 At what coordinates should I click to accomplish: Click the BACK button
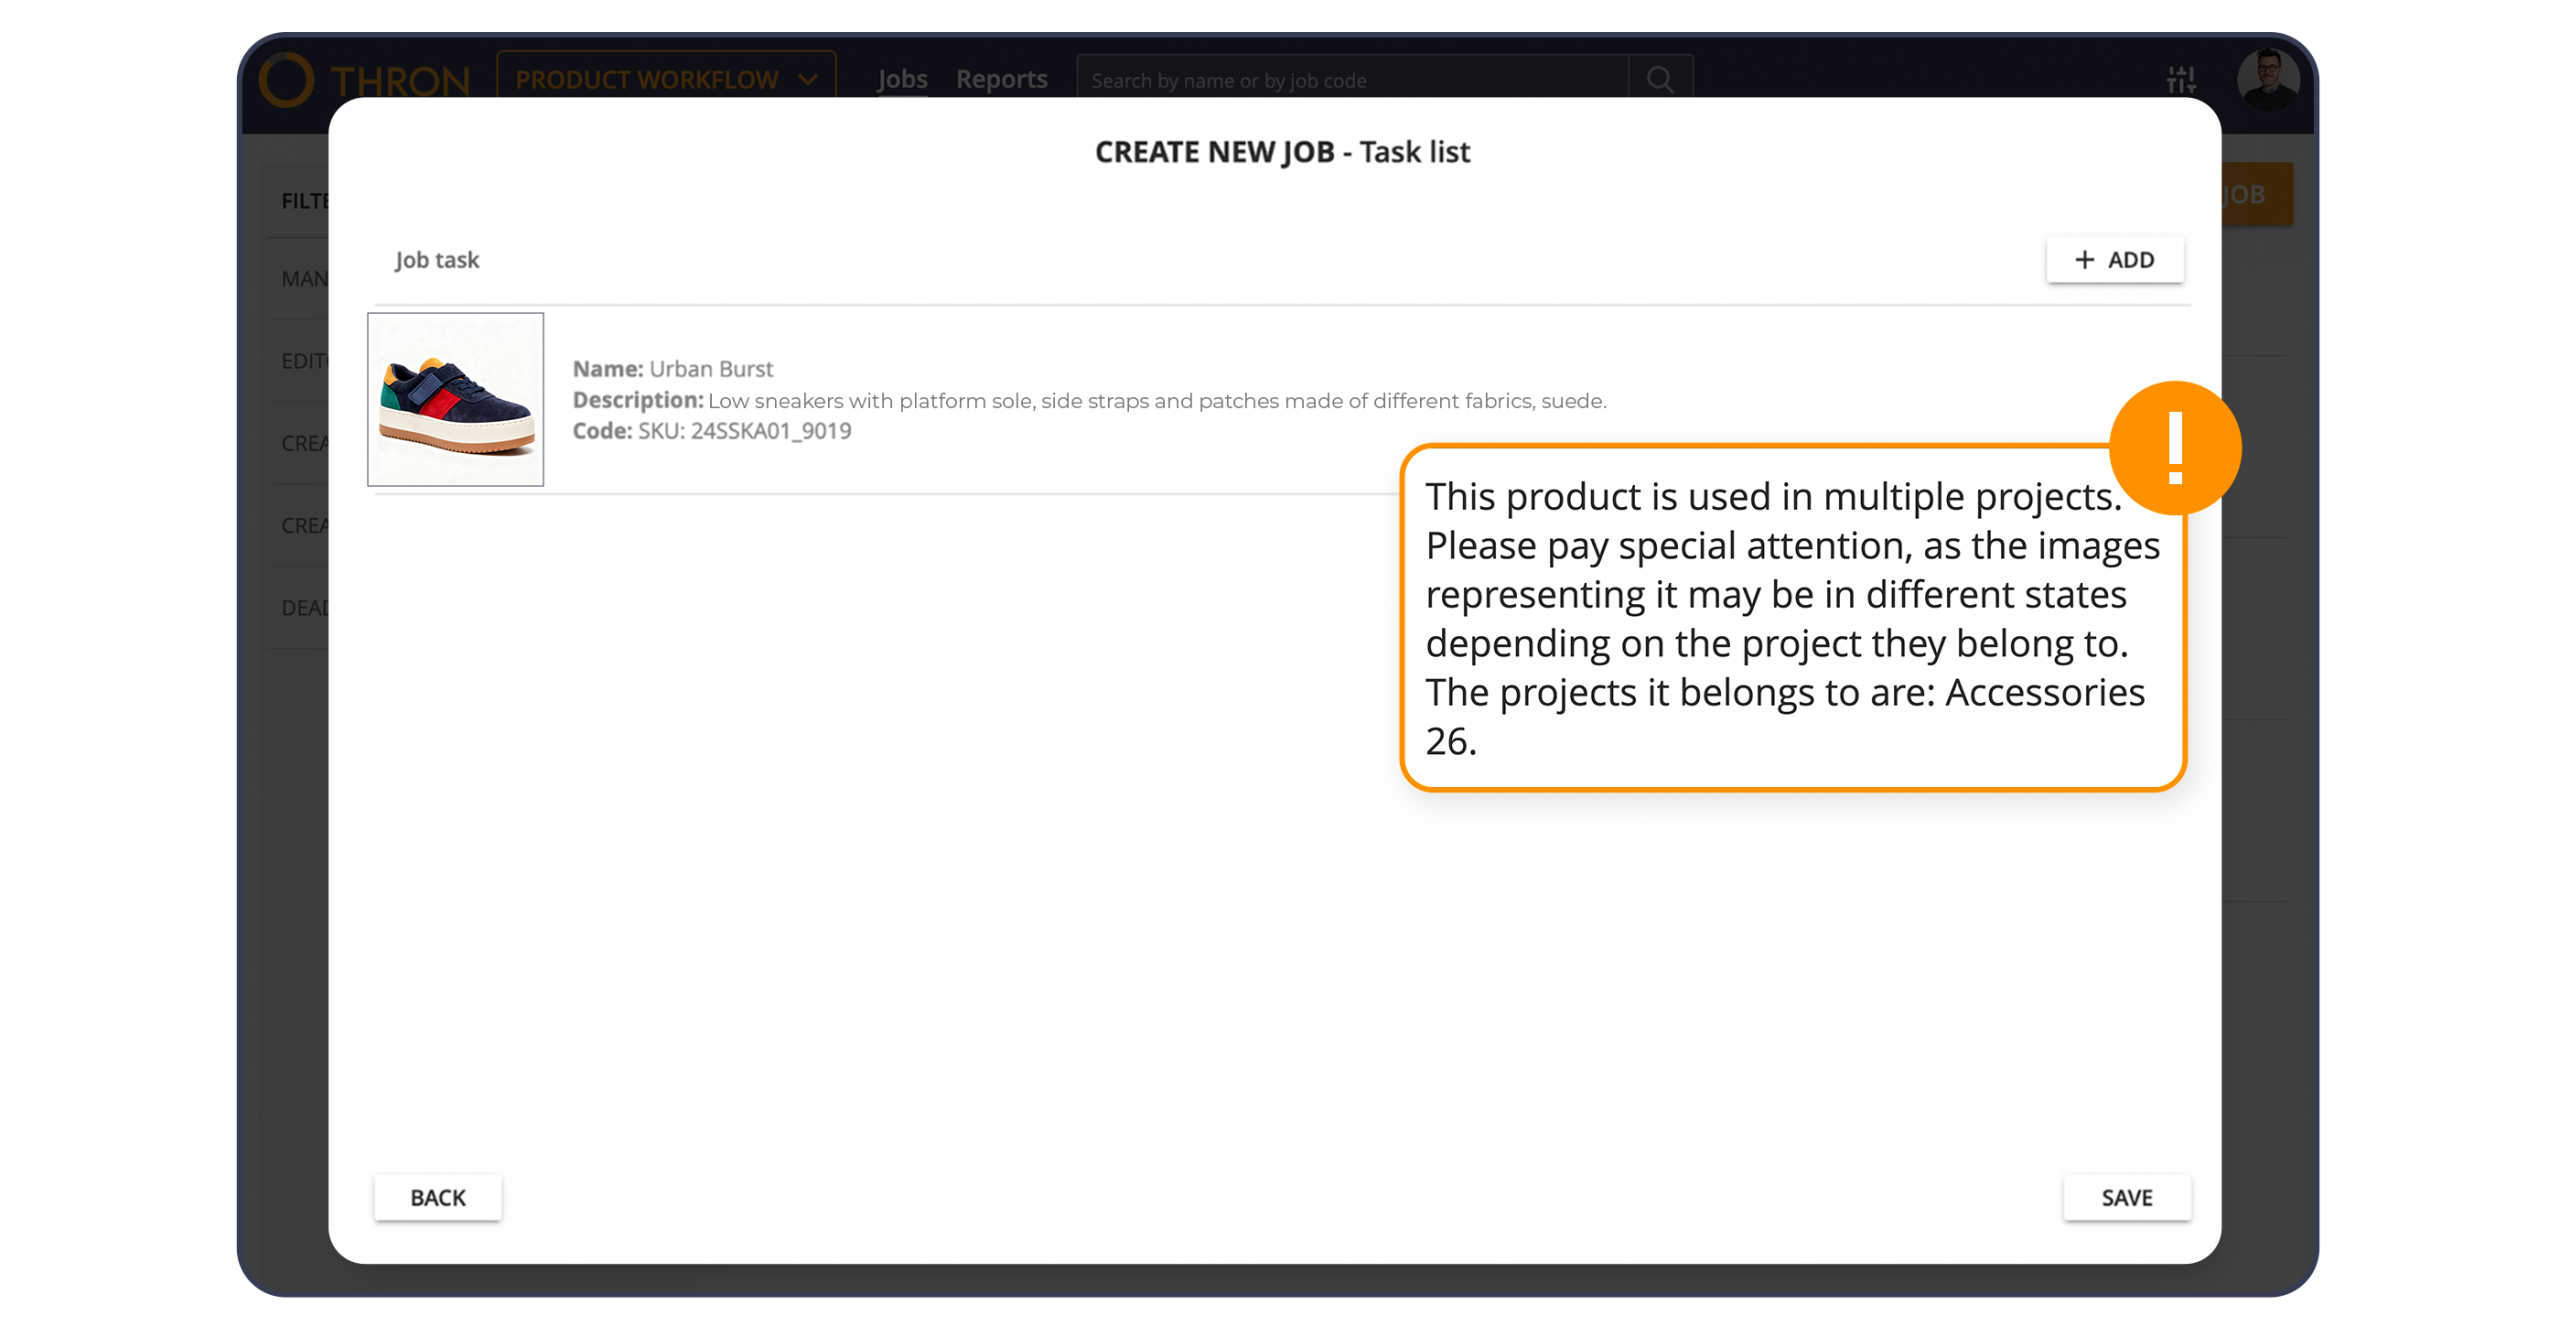(x=437, y=1196)
